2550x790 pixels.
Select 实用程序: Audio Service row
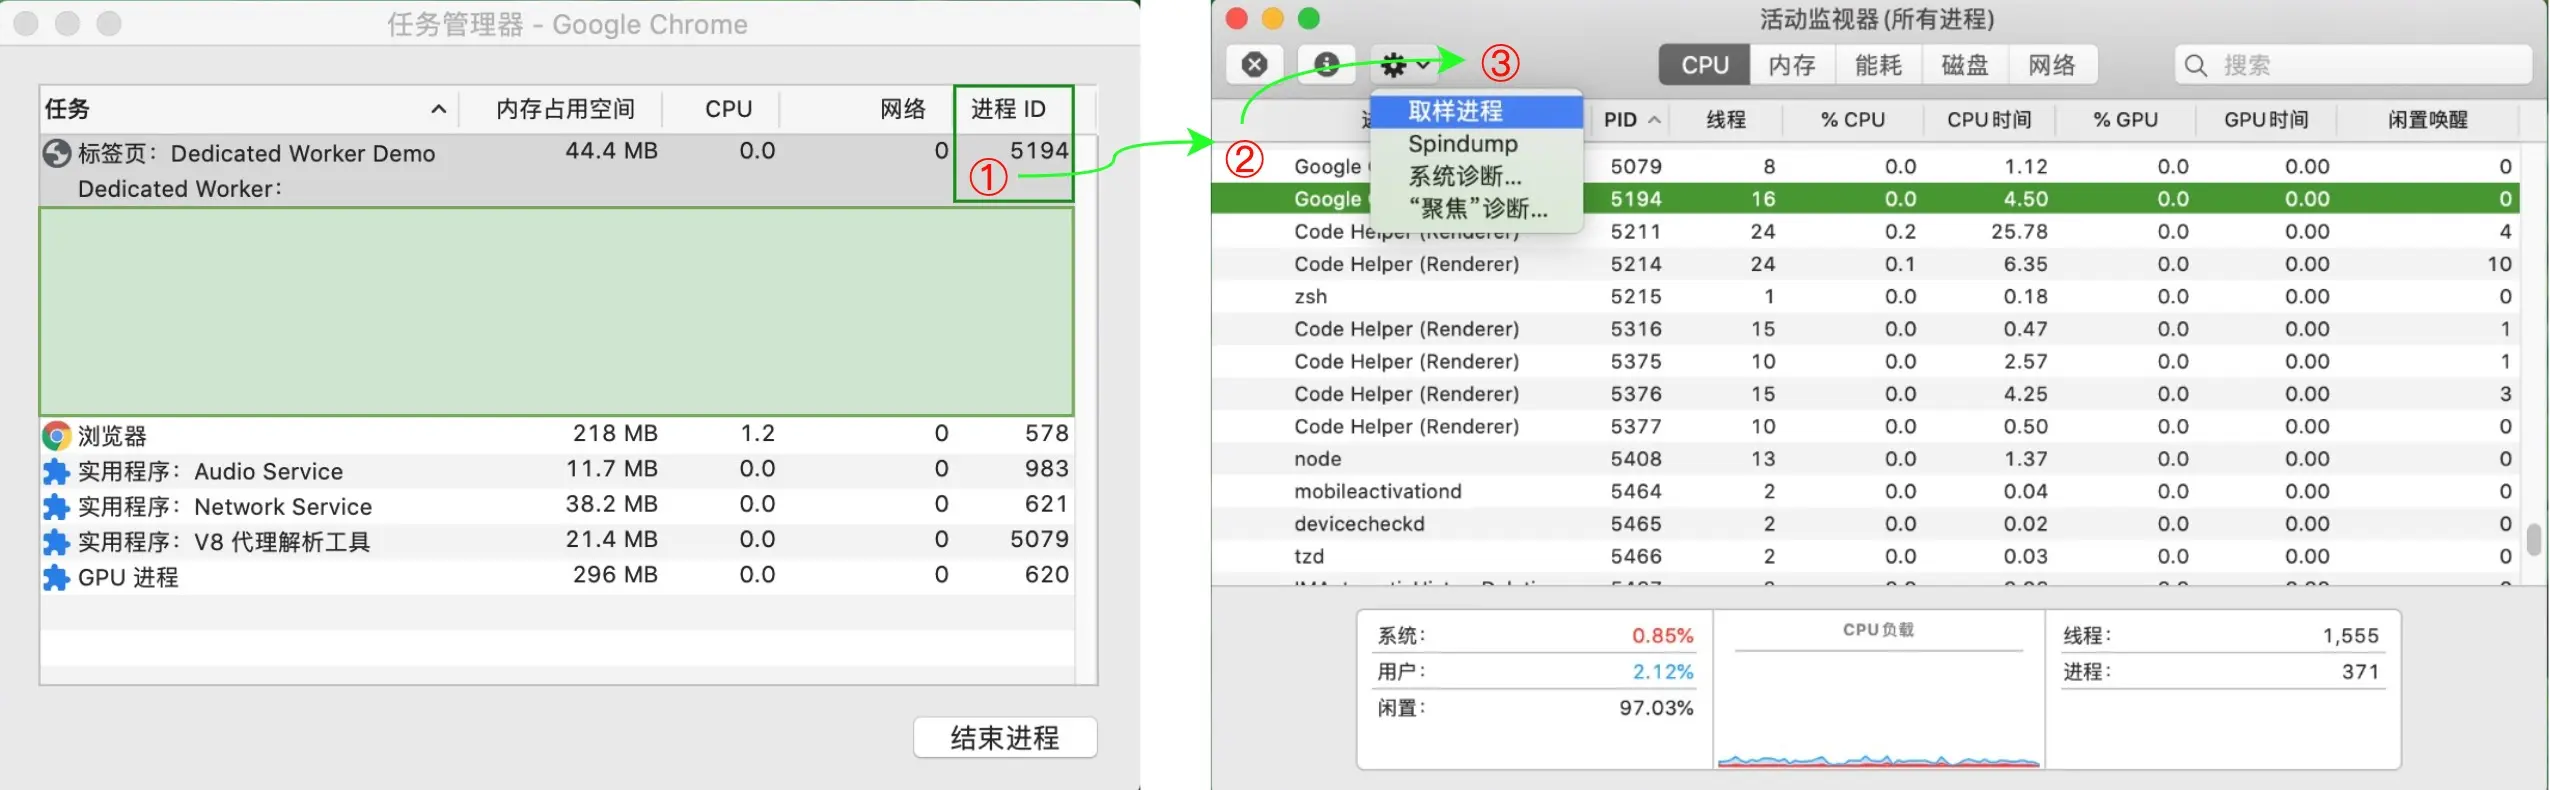[x=557, y=471]
